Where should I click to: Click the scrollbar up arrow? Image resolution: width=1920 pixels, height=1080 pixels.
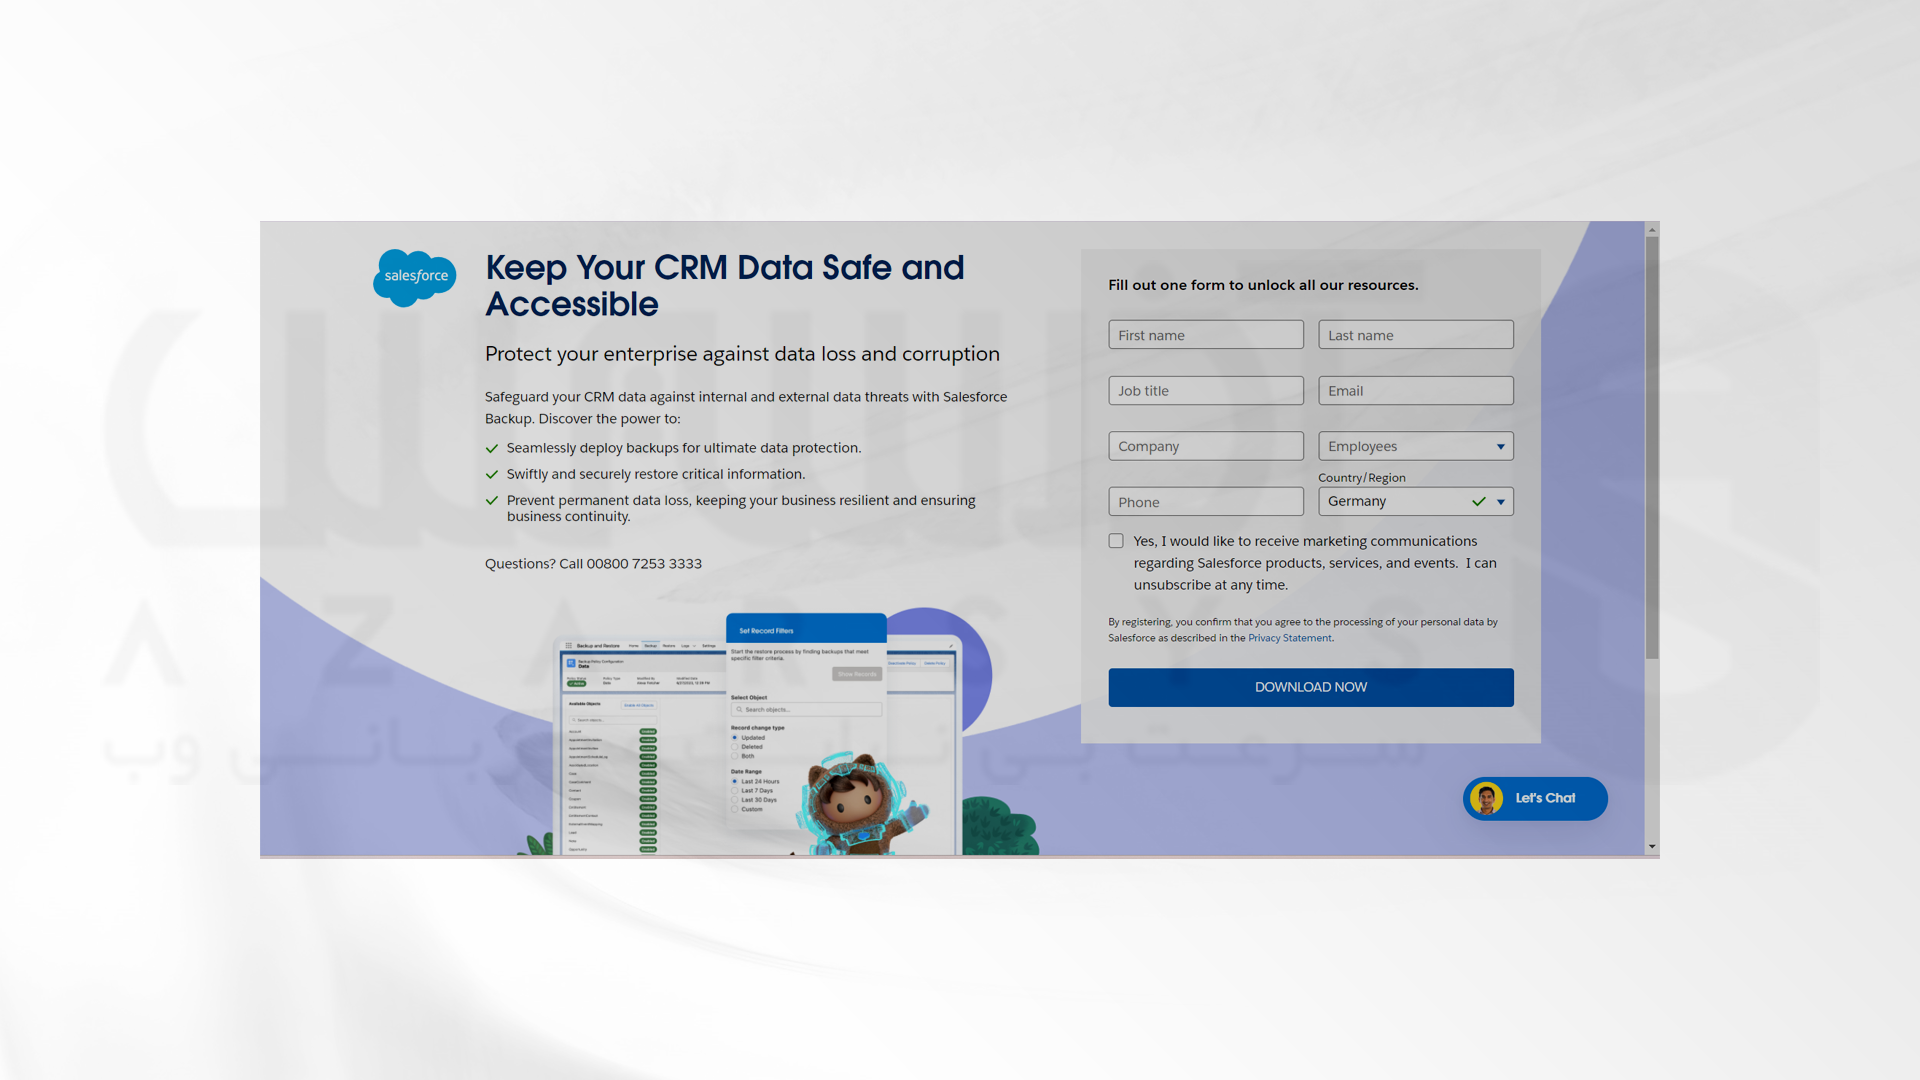coord(1652,230)
